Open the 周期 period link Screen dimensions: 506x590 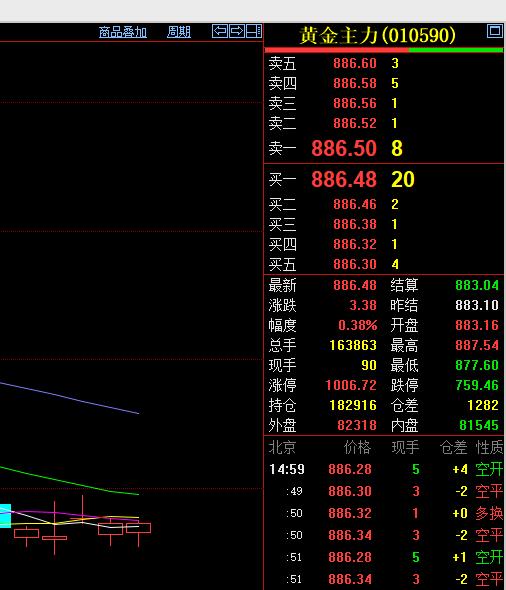click(179, 32)
